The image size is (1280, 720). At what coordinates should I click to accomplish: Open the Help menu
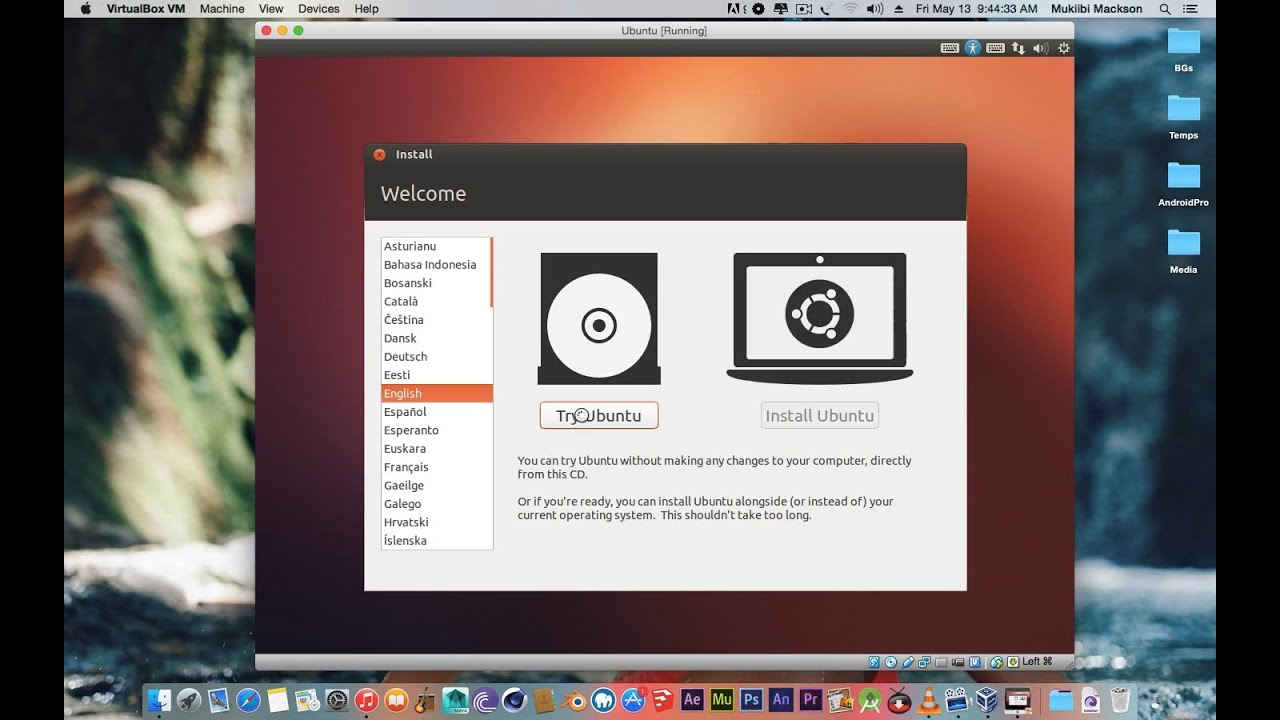367,8
